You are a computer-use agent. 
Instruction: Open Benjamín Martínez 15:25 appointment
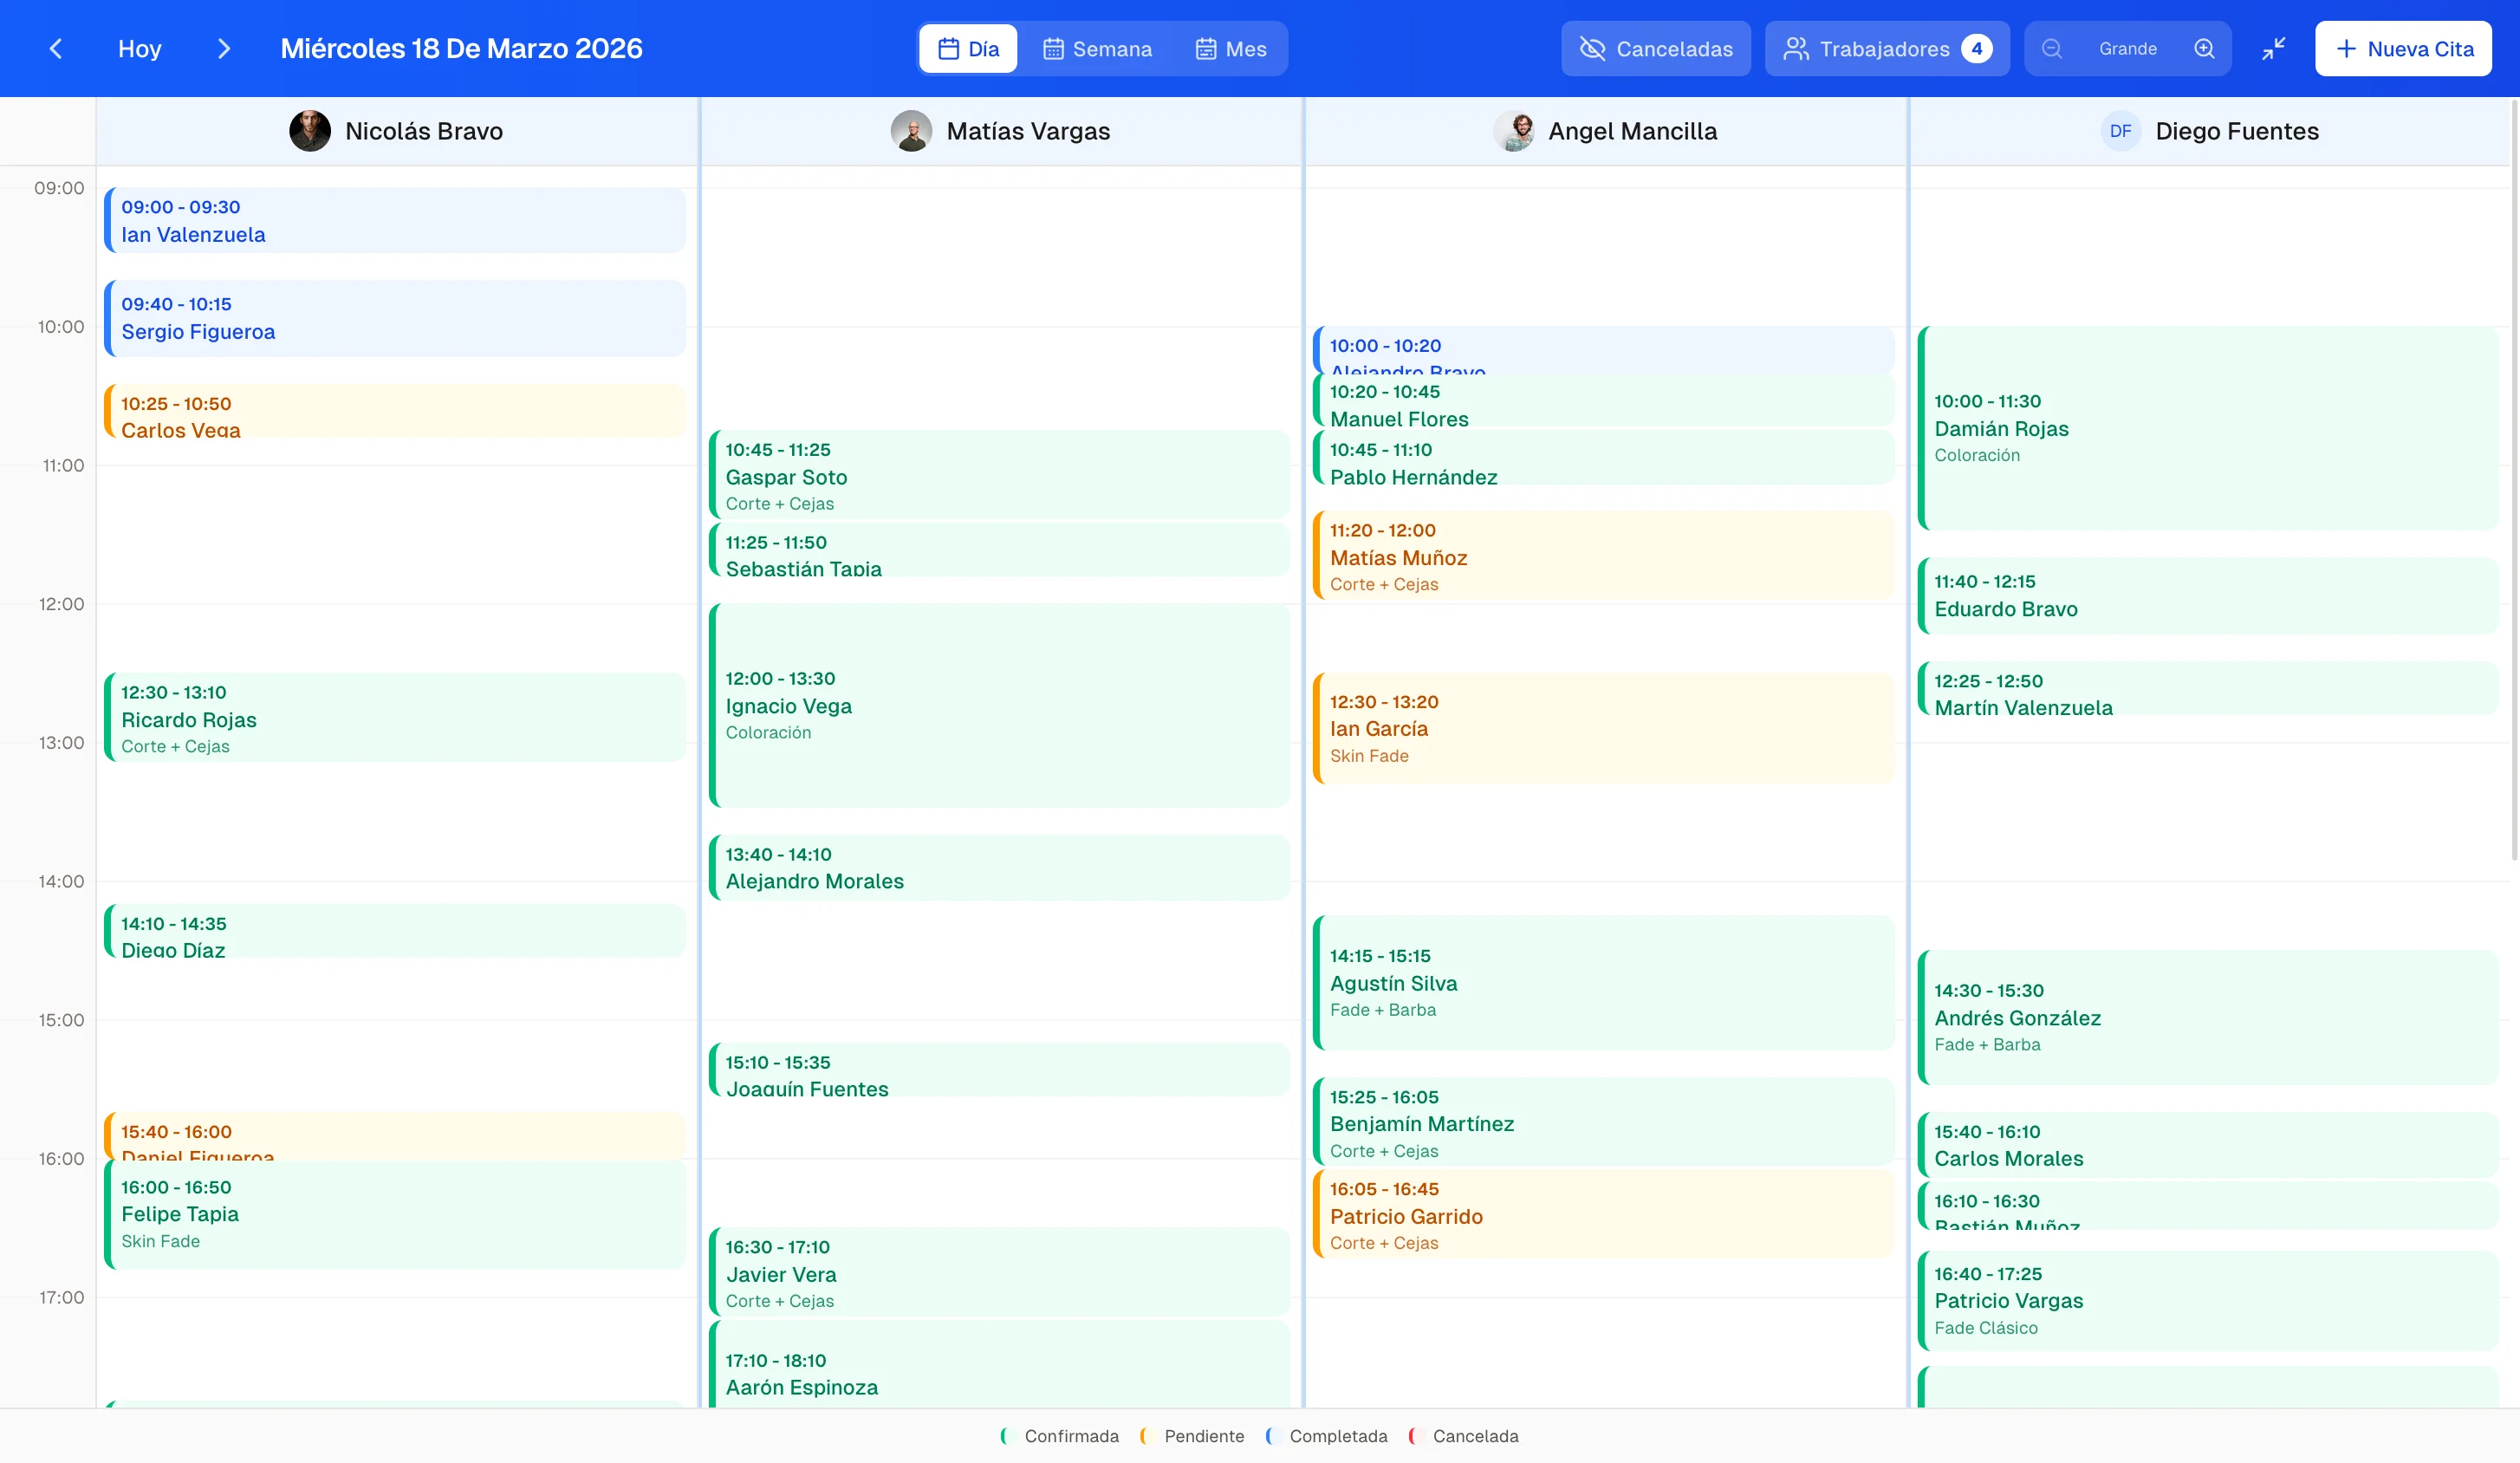(x=1603, y=1122)
